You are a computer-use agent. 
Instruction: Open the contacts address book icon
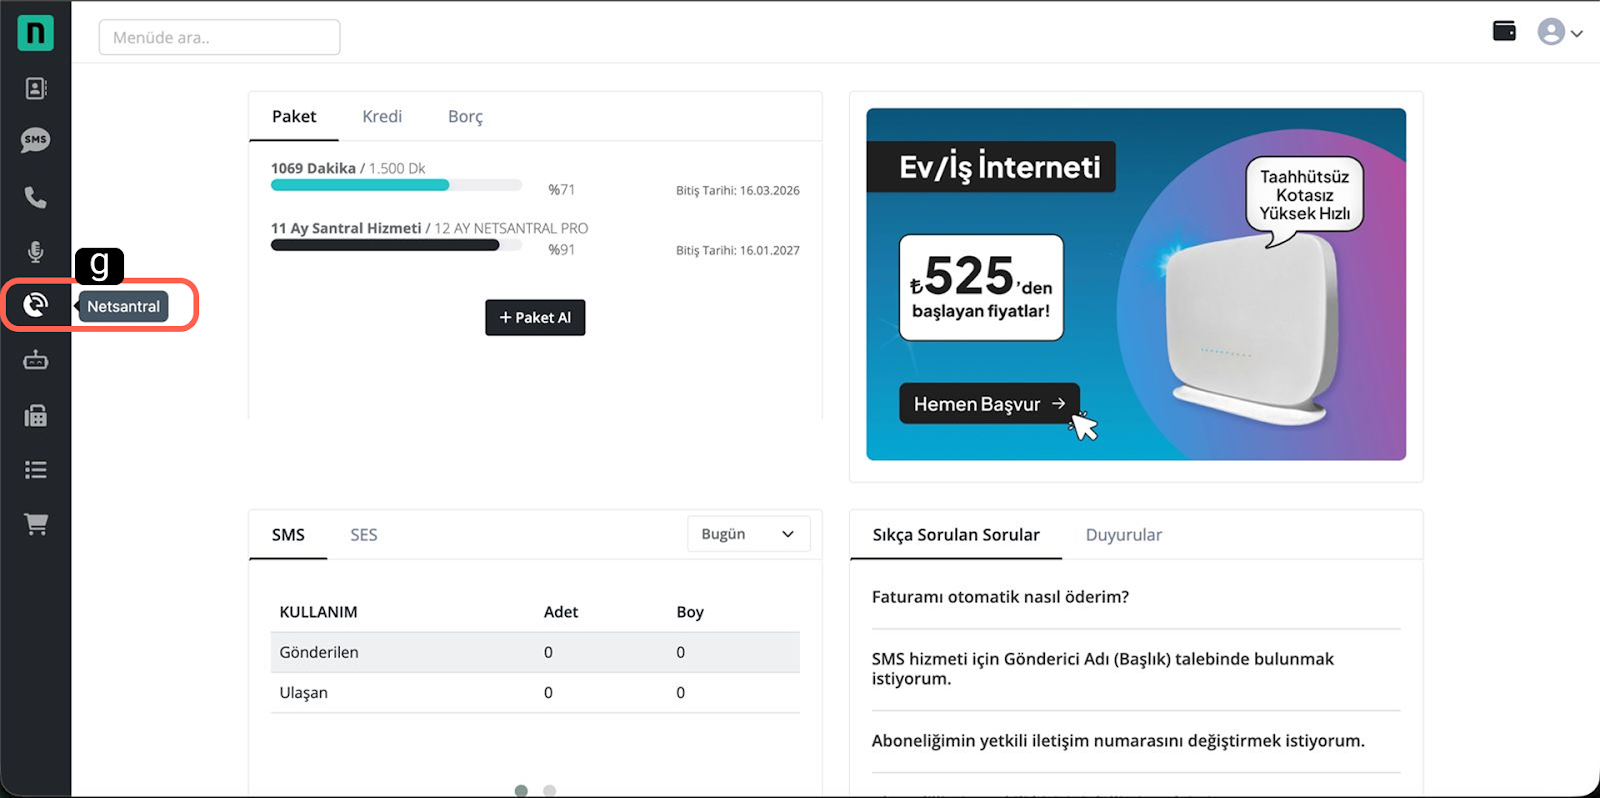click(x=36, y=89)
